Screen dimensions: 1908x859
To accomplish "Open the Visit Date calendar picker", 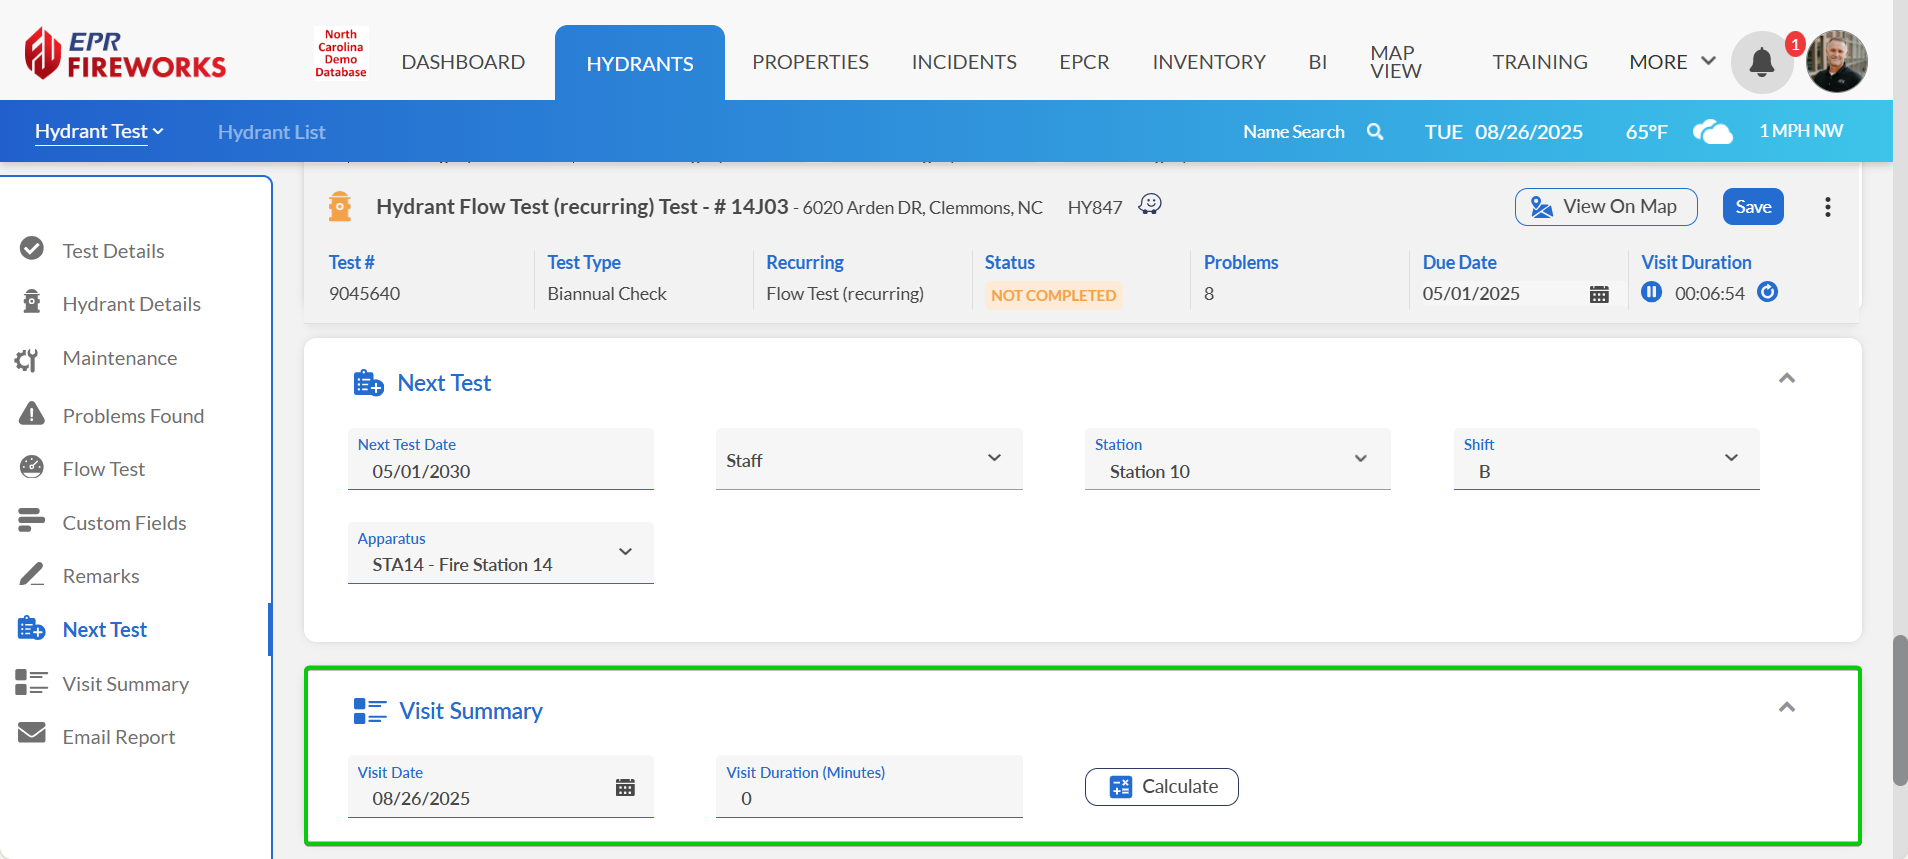I will (x=625, y=787).
